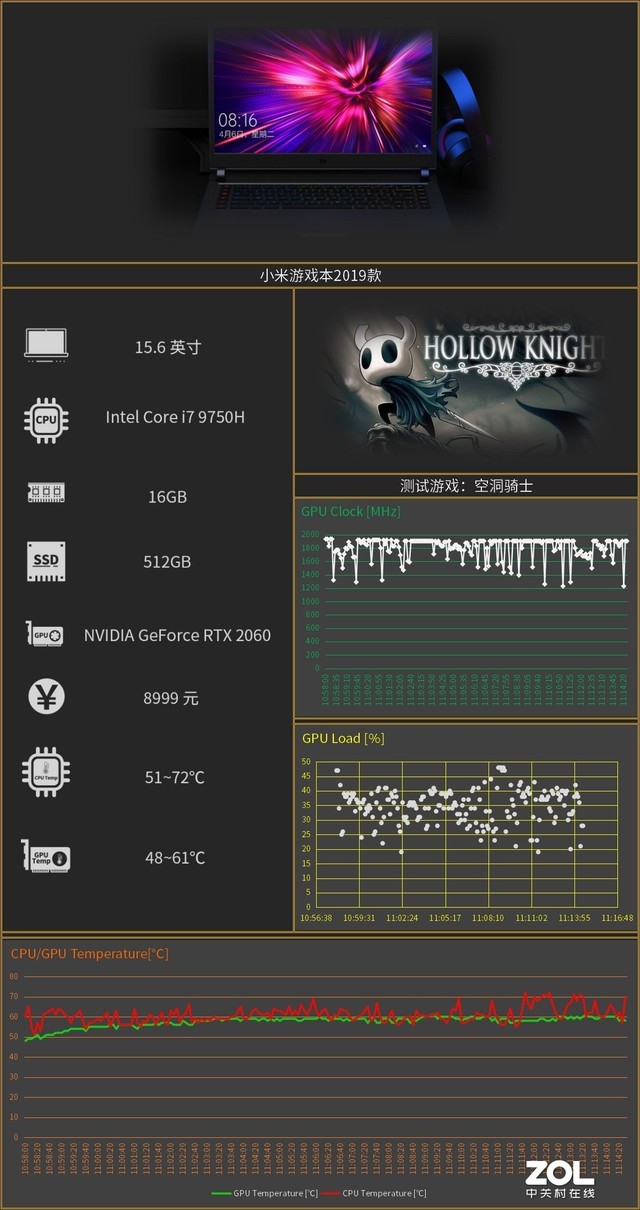Click the GPU Clock [MHz] chart title
The height and width of the screenshot is (1210, 640).
[x=350, y=511]
